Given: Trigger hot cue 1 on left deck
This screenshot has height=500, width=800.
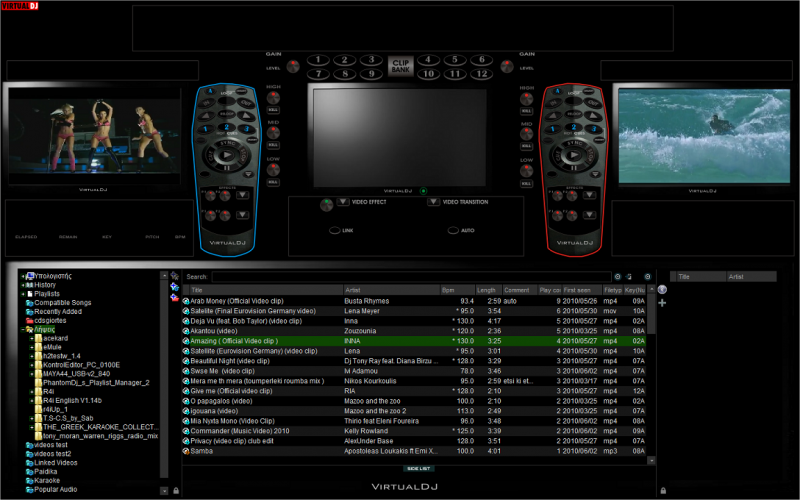Looking at the screenshot, I should (206, 129).
